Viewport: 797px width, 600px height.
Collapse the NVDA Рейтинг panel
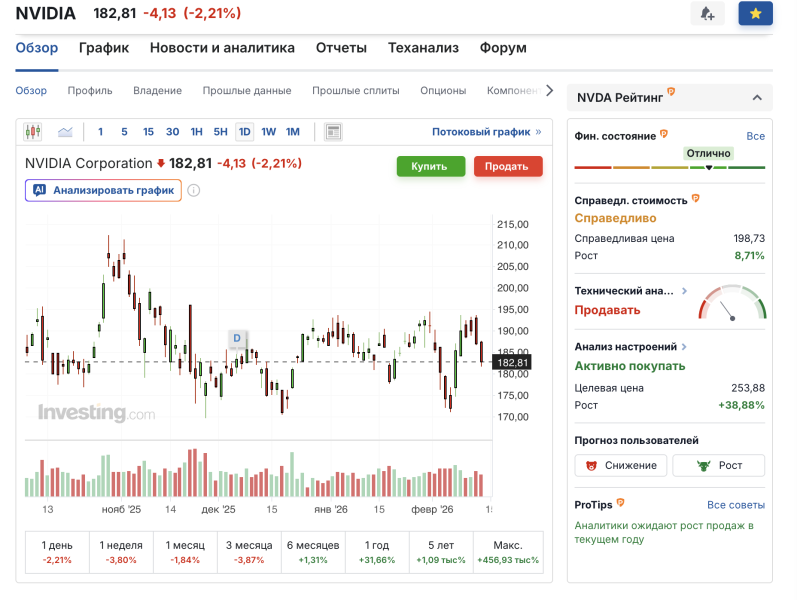click(x=756, y=98)
